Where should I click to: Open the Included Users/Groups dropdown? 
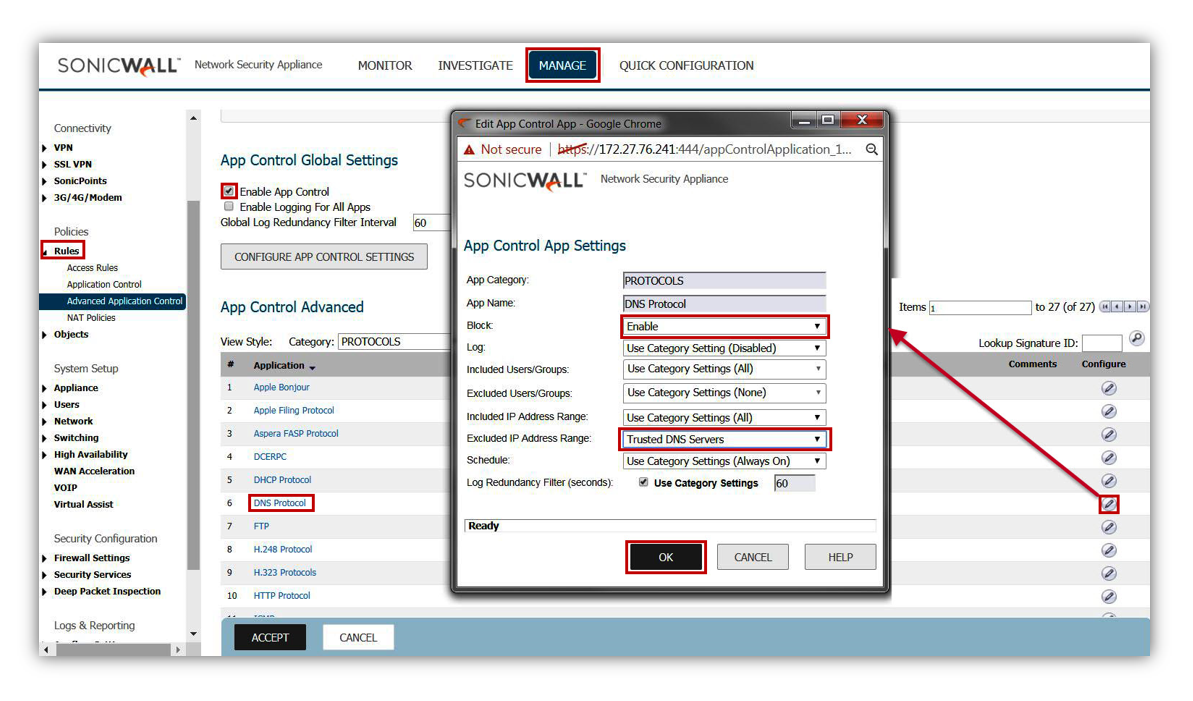coord(724,369)
